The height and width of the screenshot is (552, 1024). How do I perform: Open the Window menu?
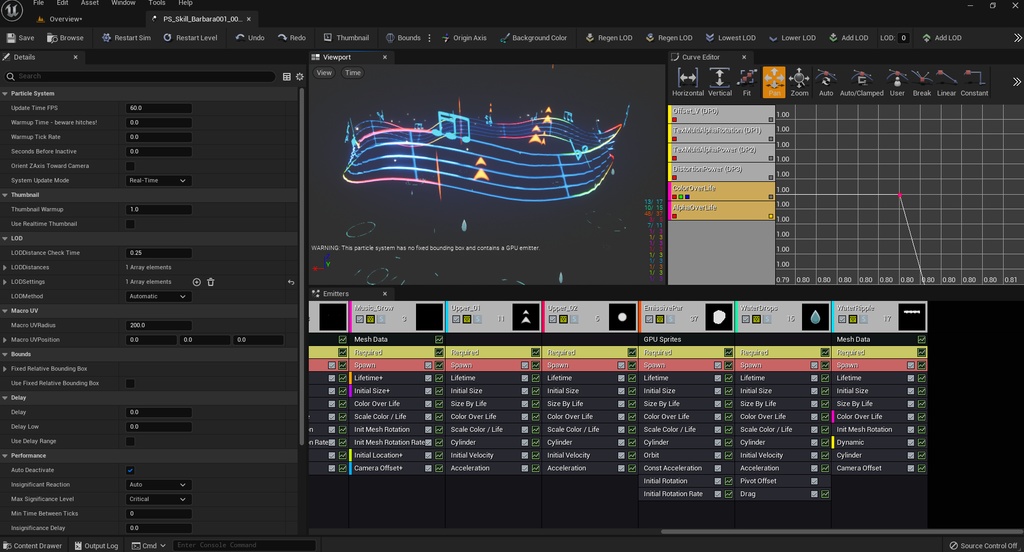(123, 3)
